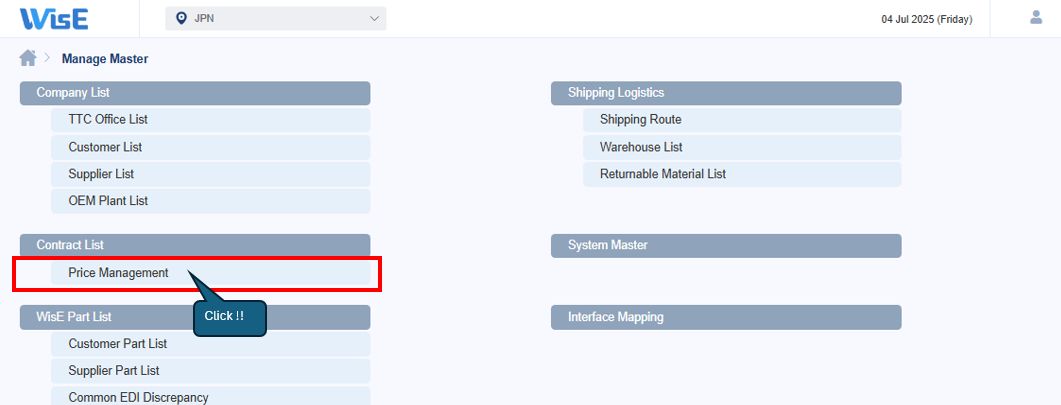Open Customer List
1061x405 pixels.
coord(105,147)
